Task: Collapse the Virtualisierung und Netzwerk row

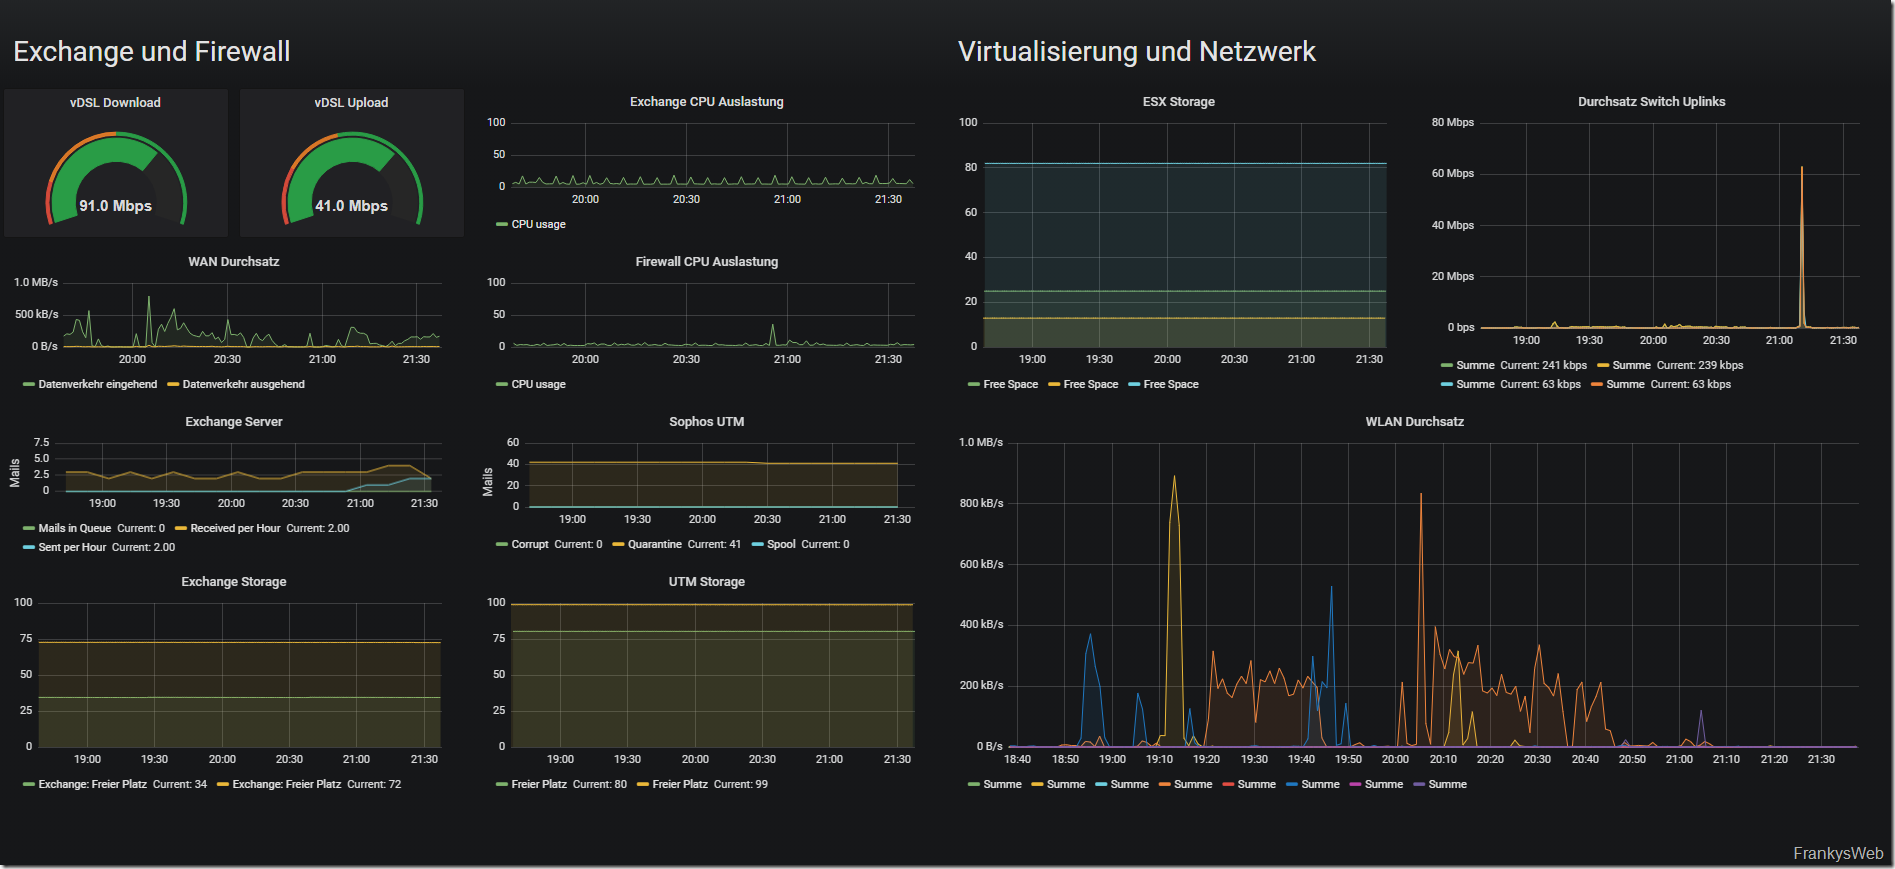Action: 1136,51
